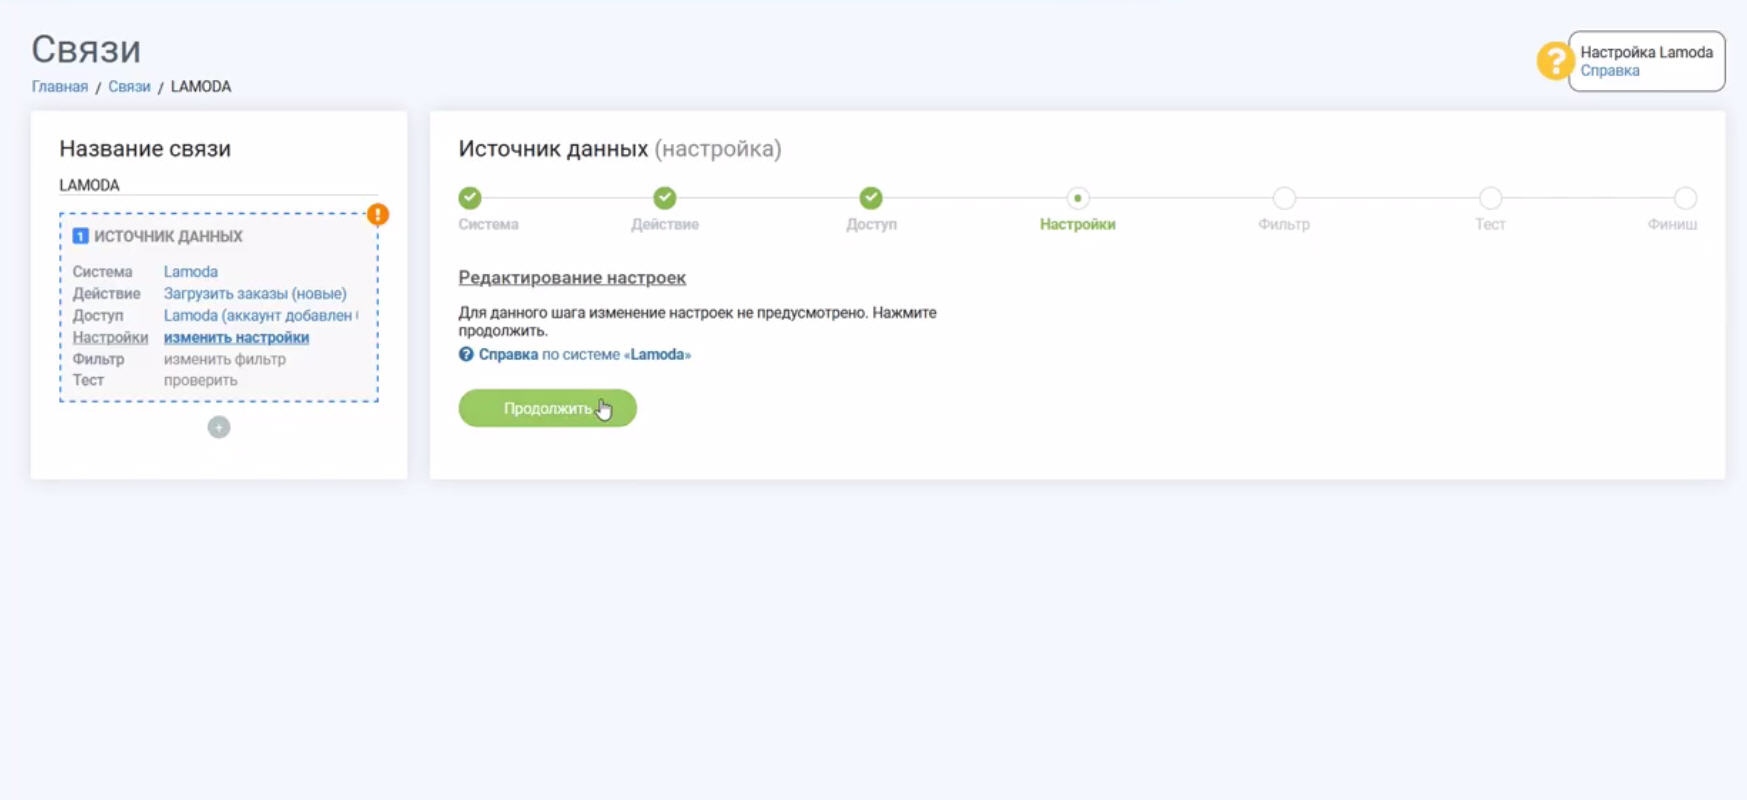Screen dimensions: 1747x800
Task: Open Главная breadcrumb link
Action: (x=60, y=86)
